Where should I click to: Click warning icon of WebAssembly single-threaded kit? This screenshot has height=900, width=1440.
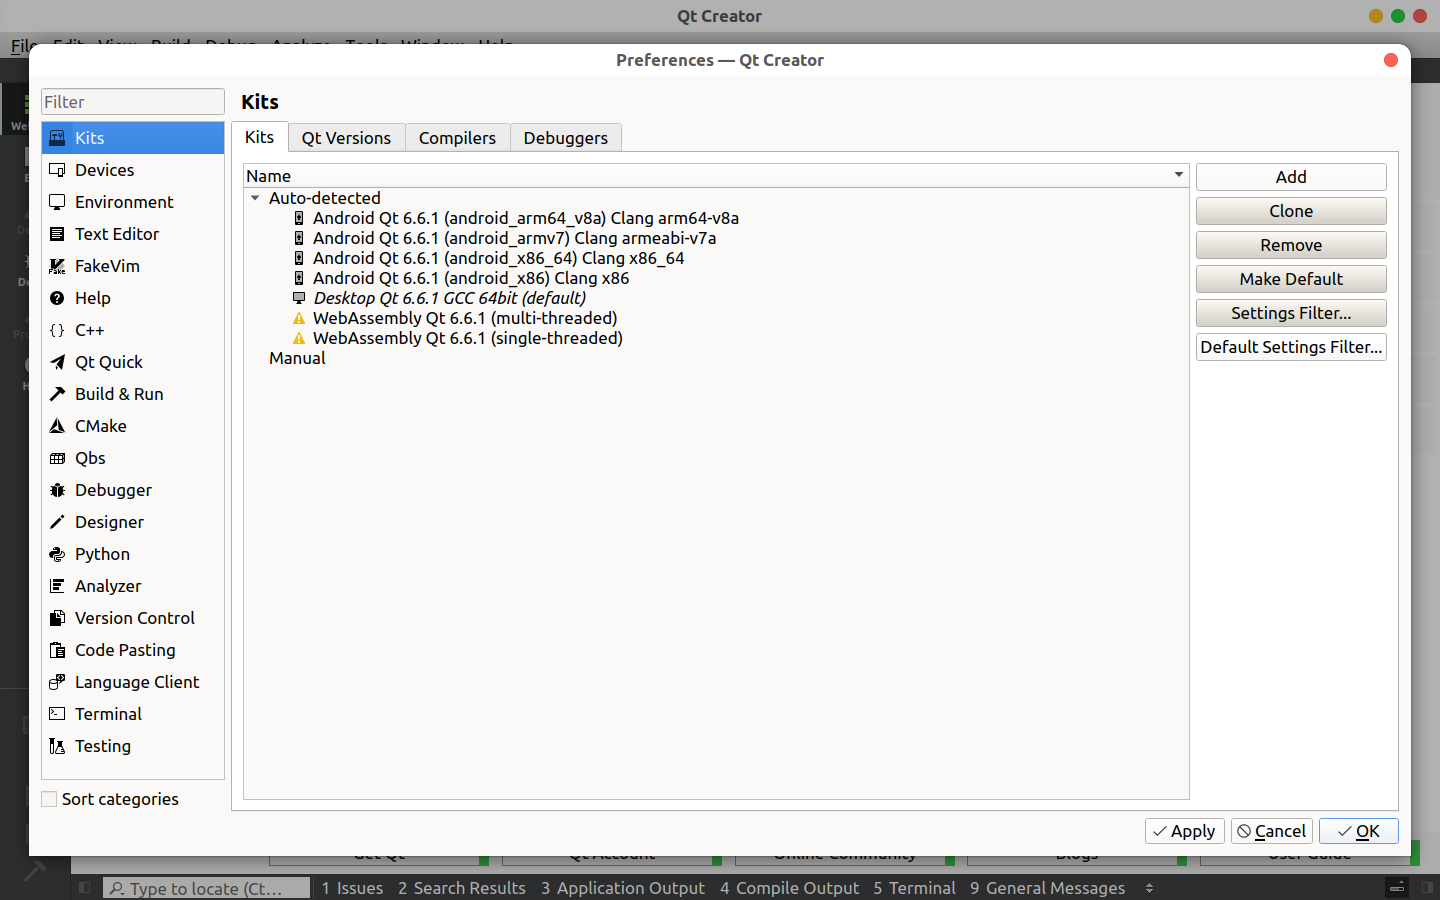(x=298, y=338)
